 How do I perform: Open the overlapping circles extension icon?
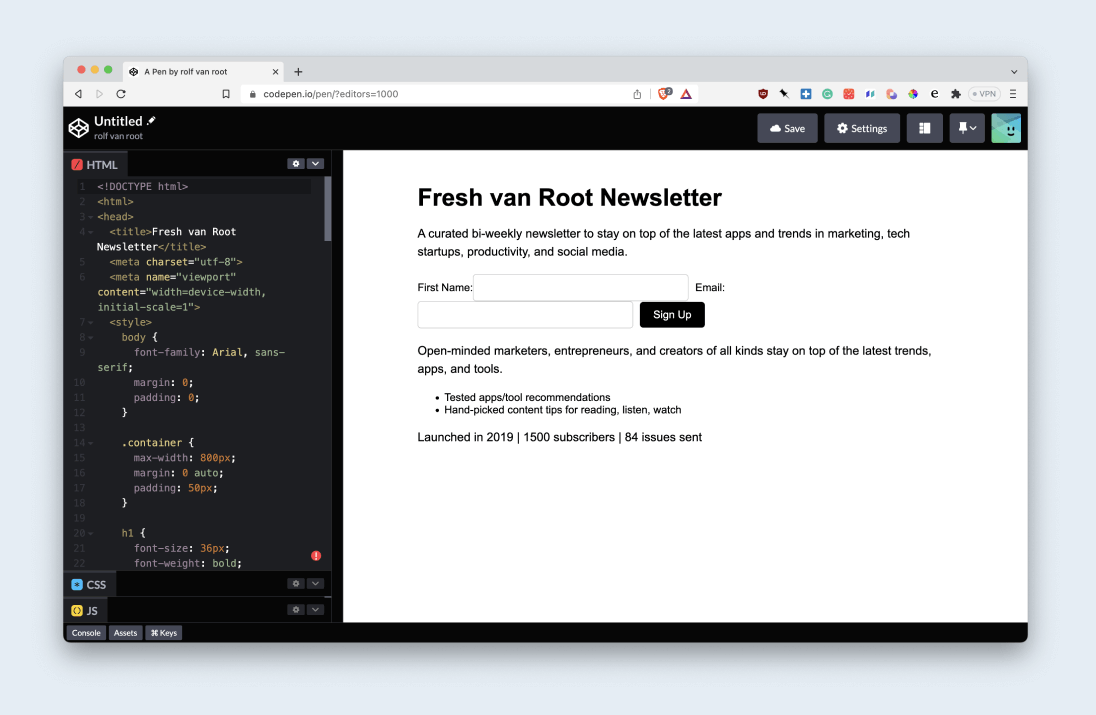(891, 94)
